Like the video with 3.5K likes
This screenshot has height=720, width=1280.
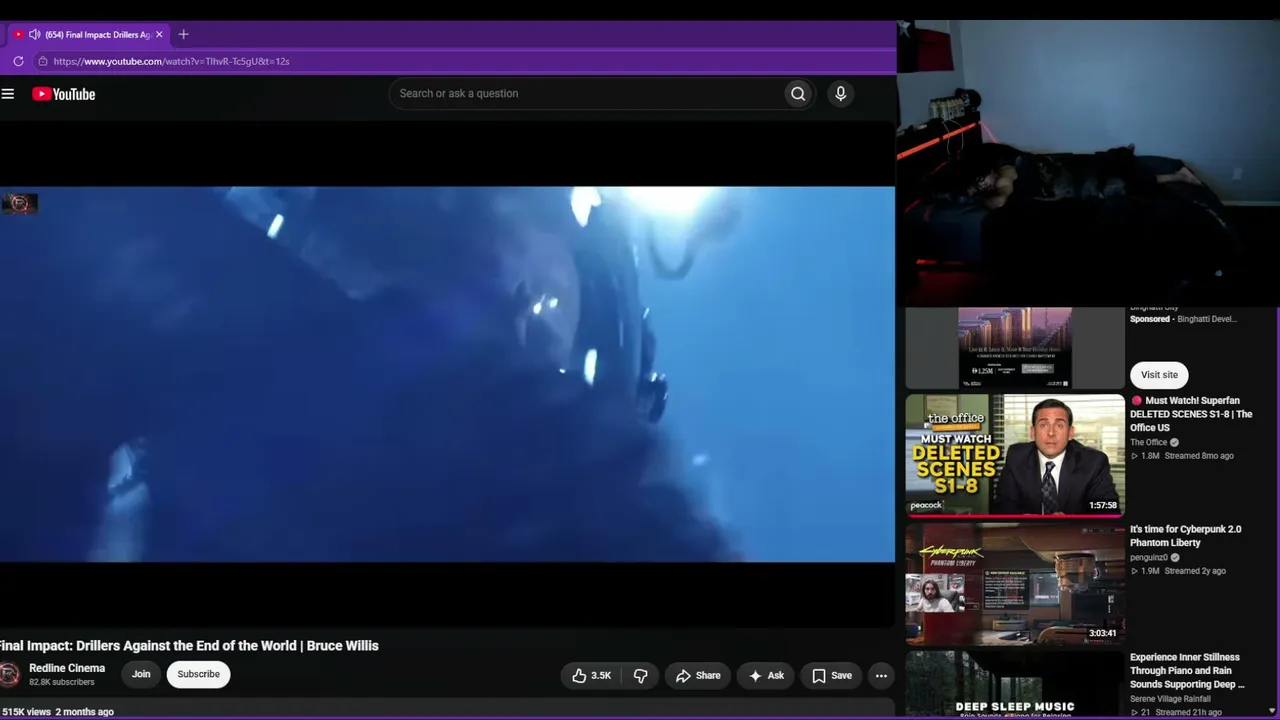pyautogui.click(x=591, y=676)
